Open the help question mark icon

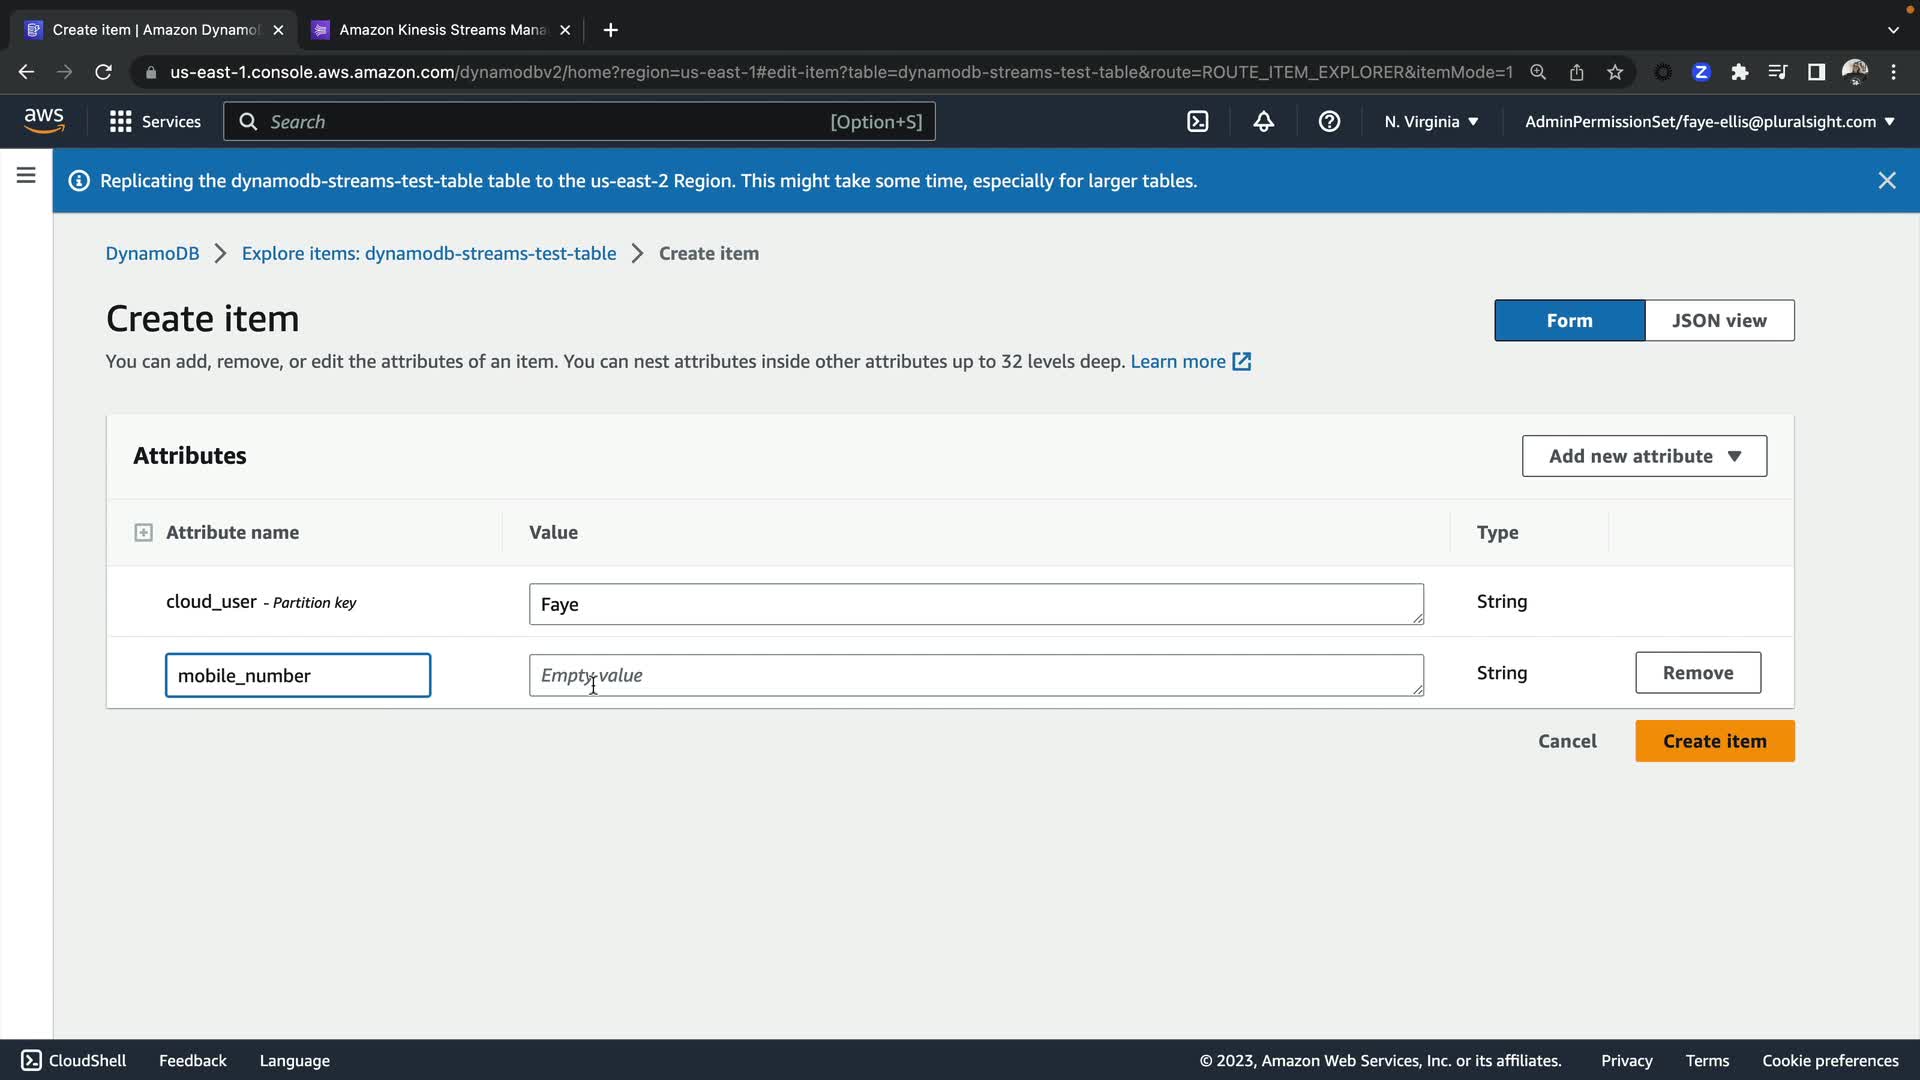tap(1329, 122)
